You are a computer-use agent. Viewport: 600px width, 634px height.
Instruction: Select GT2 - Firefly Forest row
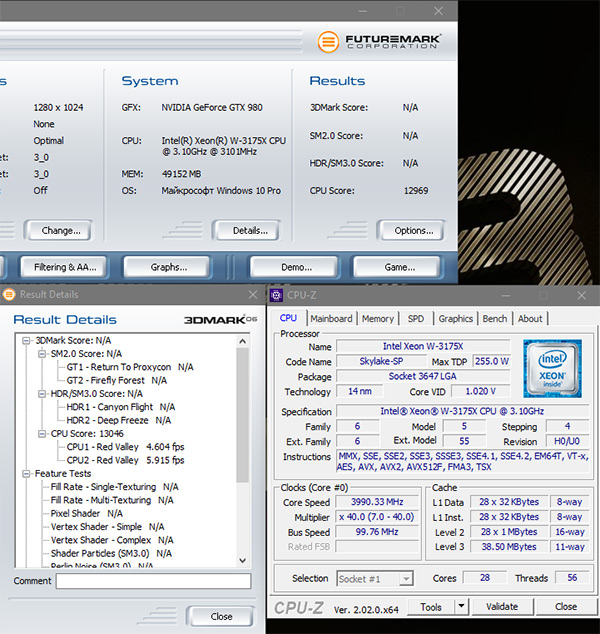tap(116, 380)
